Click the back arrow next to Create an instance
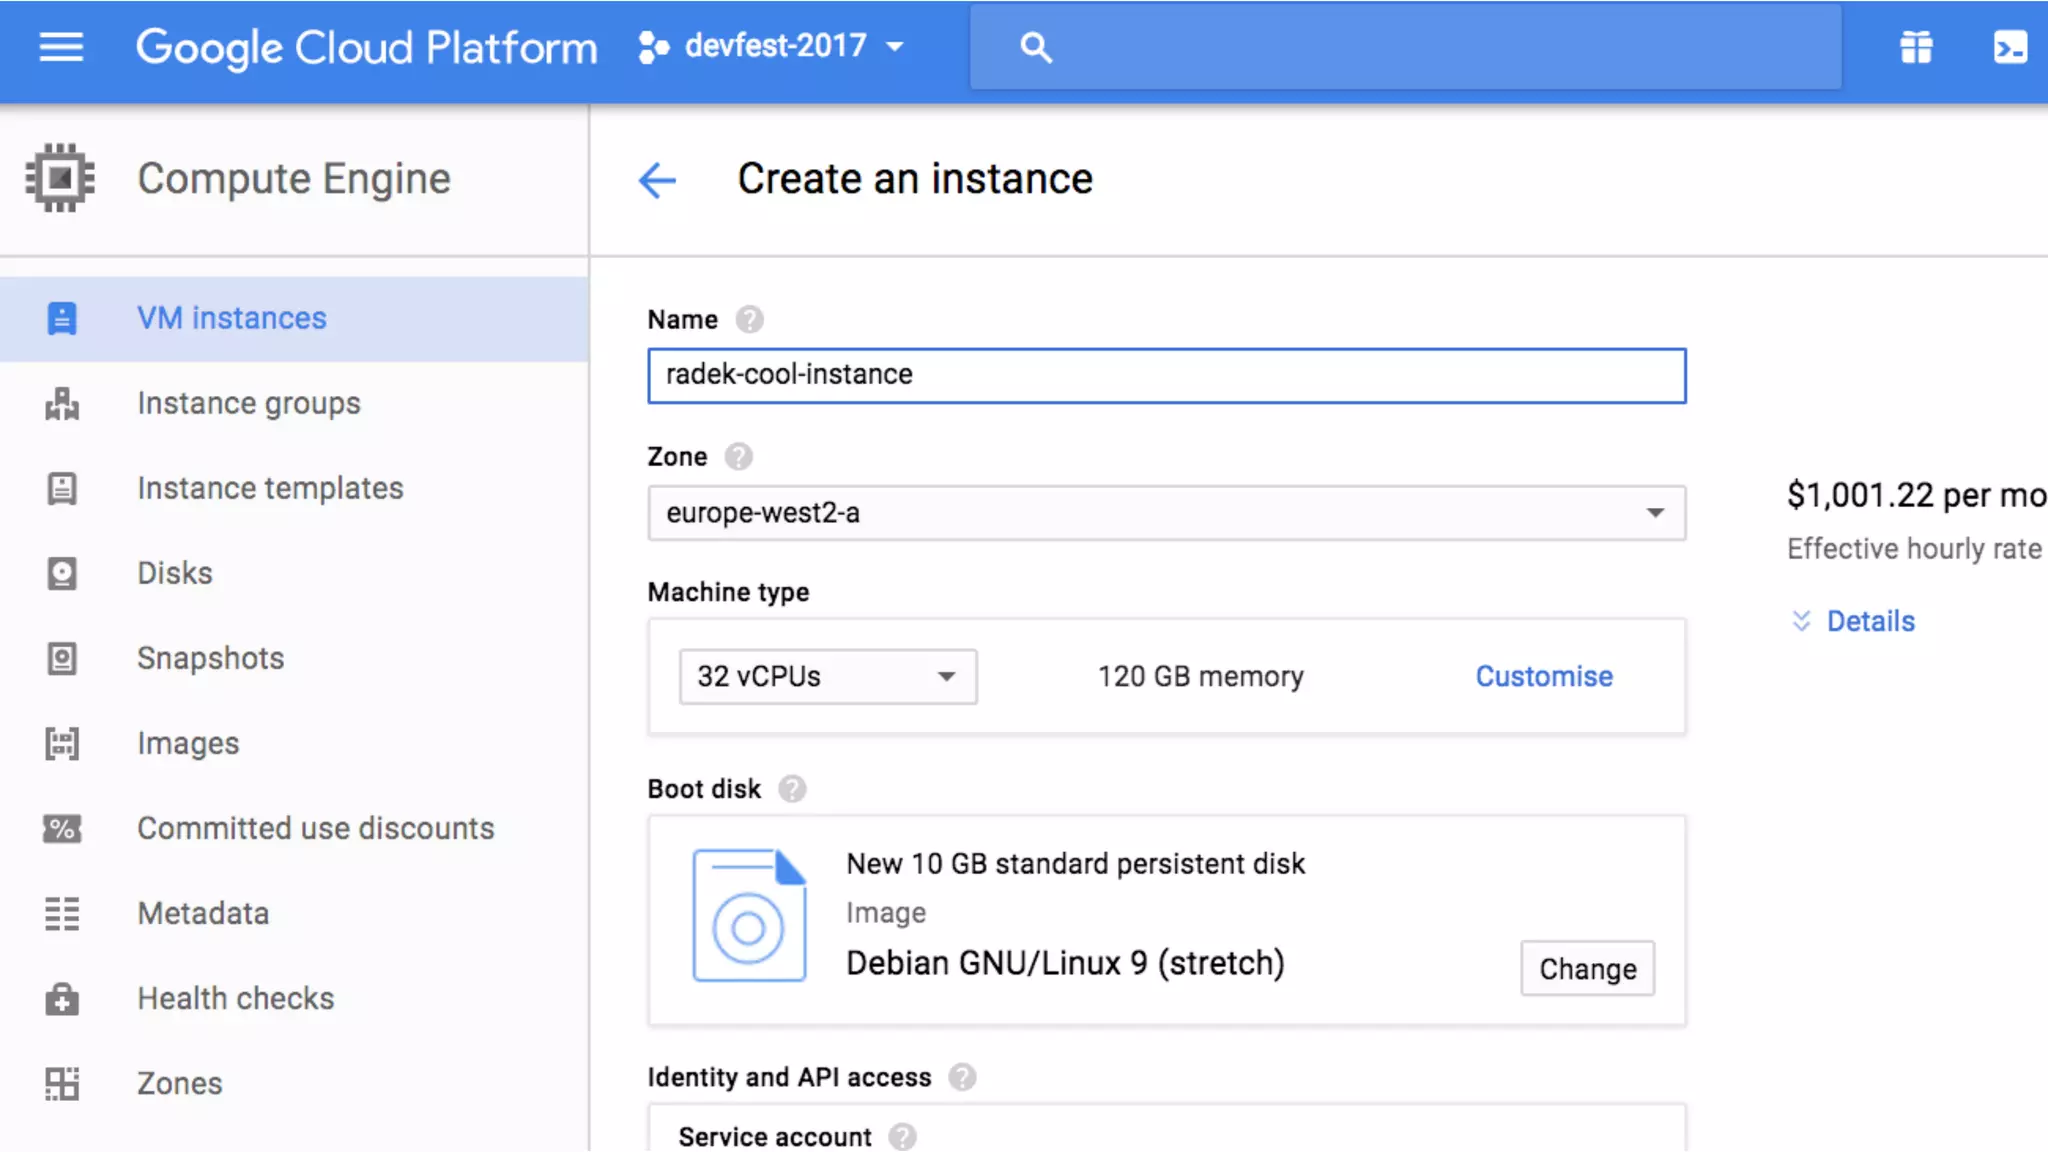Image resolution: width=2048 pixels, height=1152 pixels. [657, 180]
